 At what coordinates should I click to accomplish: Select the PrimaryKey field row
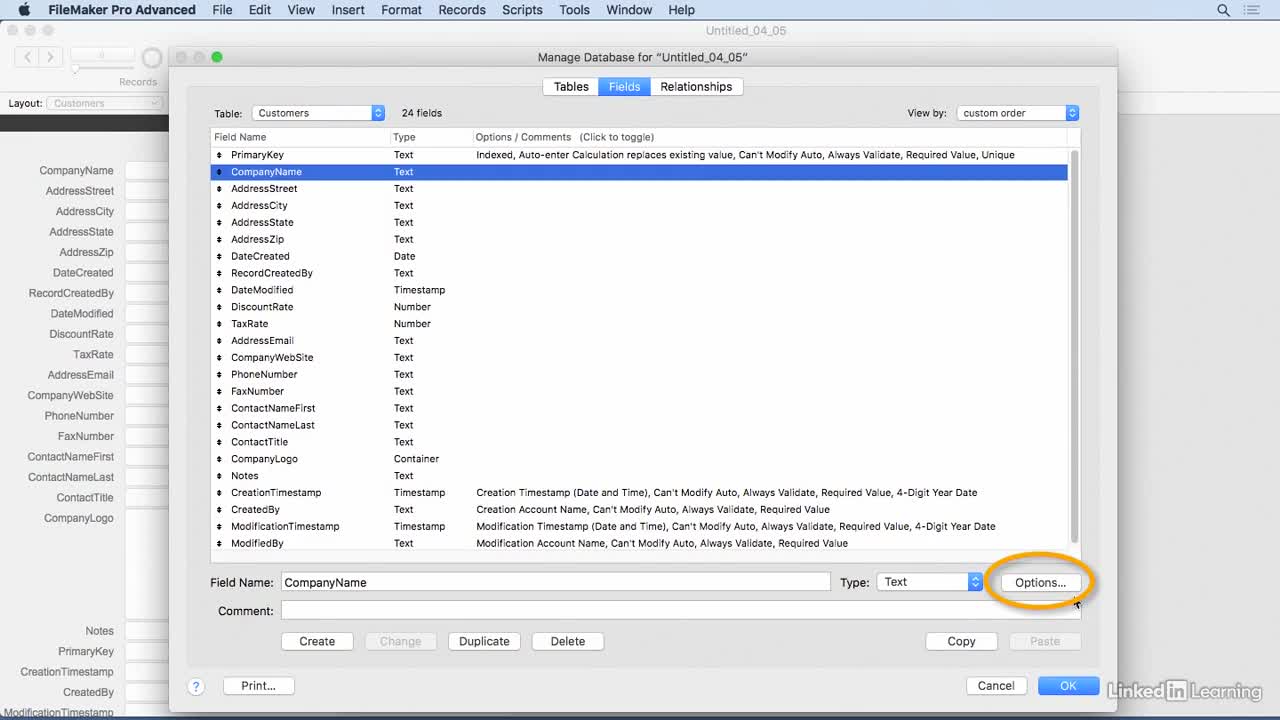click(x=639, y=155)
